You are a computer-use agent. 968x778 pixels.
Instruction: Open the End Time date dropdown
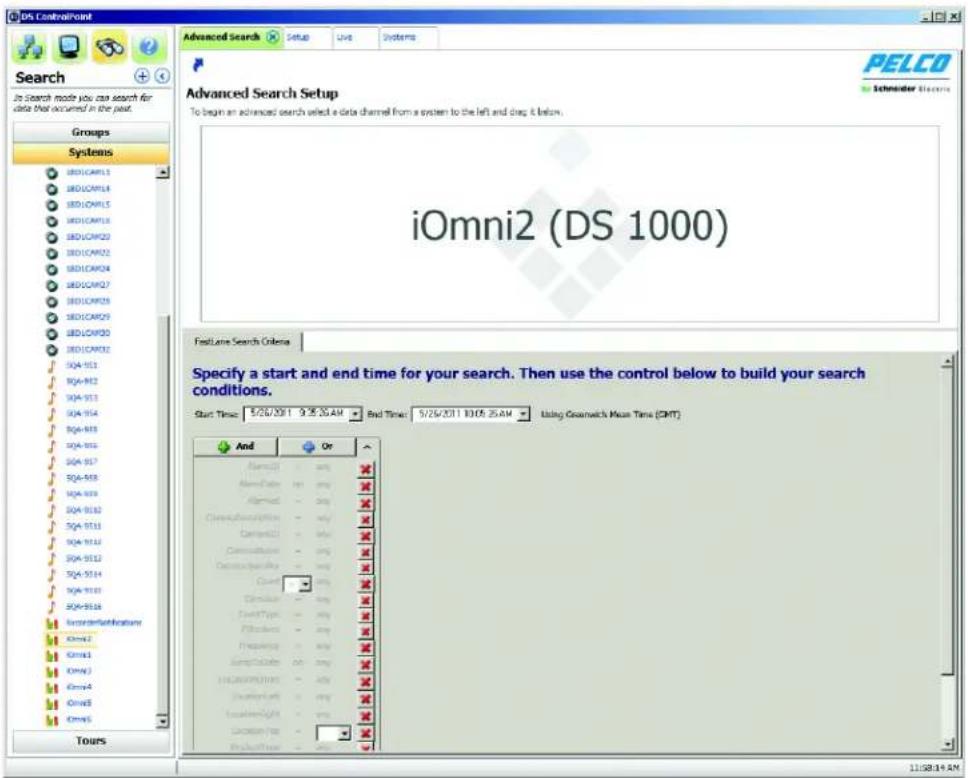coord(524,414)
